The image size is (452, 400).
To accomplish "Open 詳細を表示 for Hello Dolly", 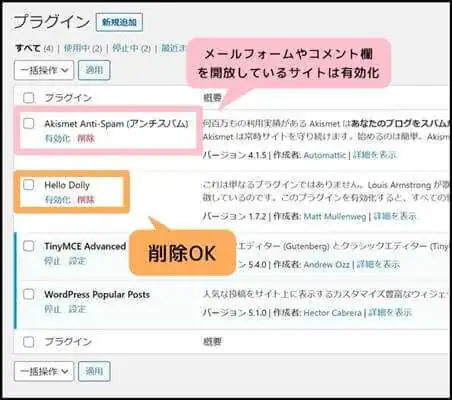I will [395, 217].
